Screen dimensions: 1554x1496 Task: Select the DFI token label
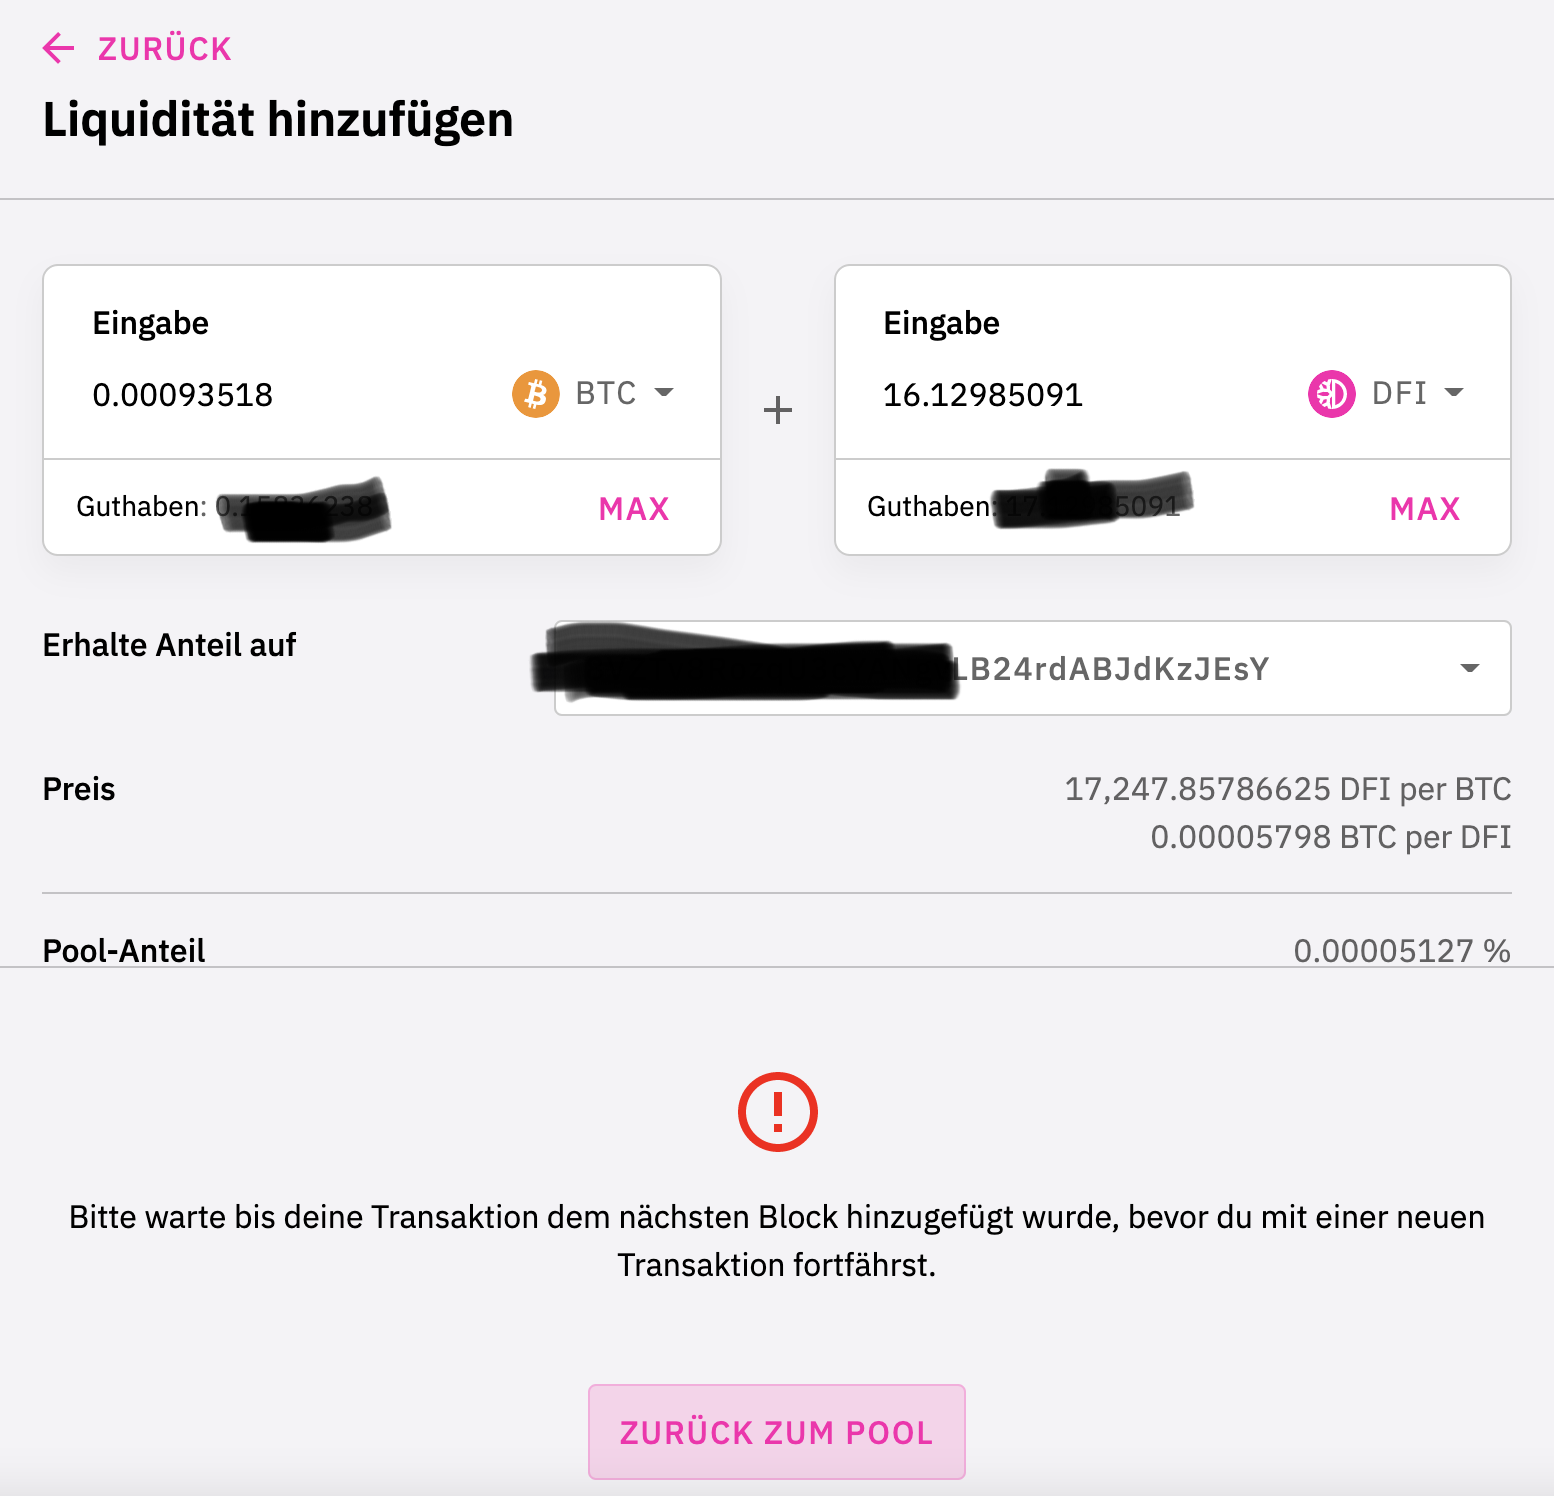click(1399, 393)
